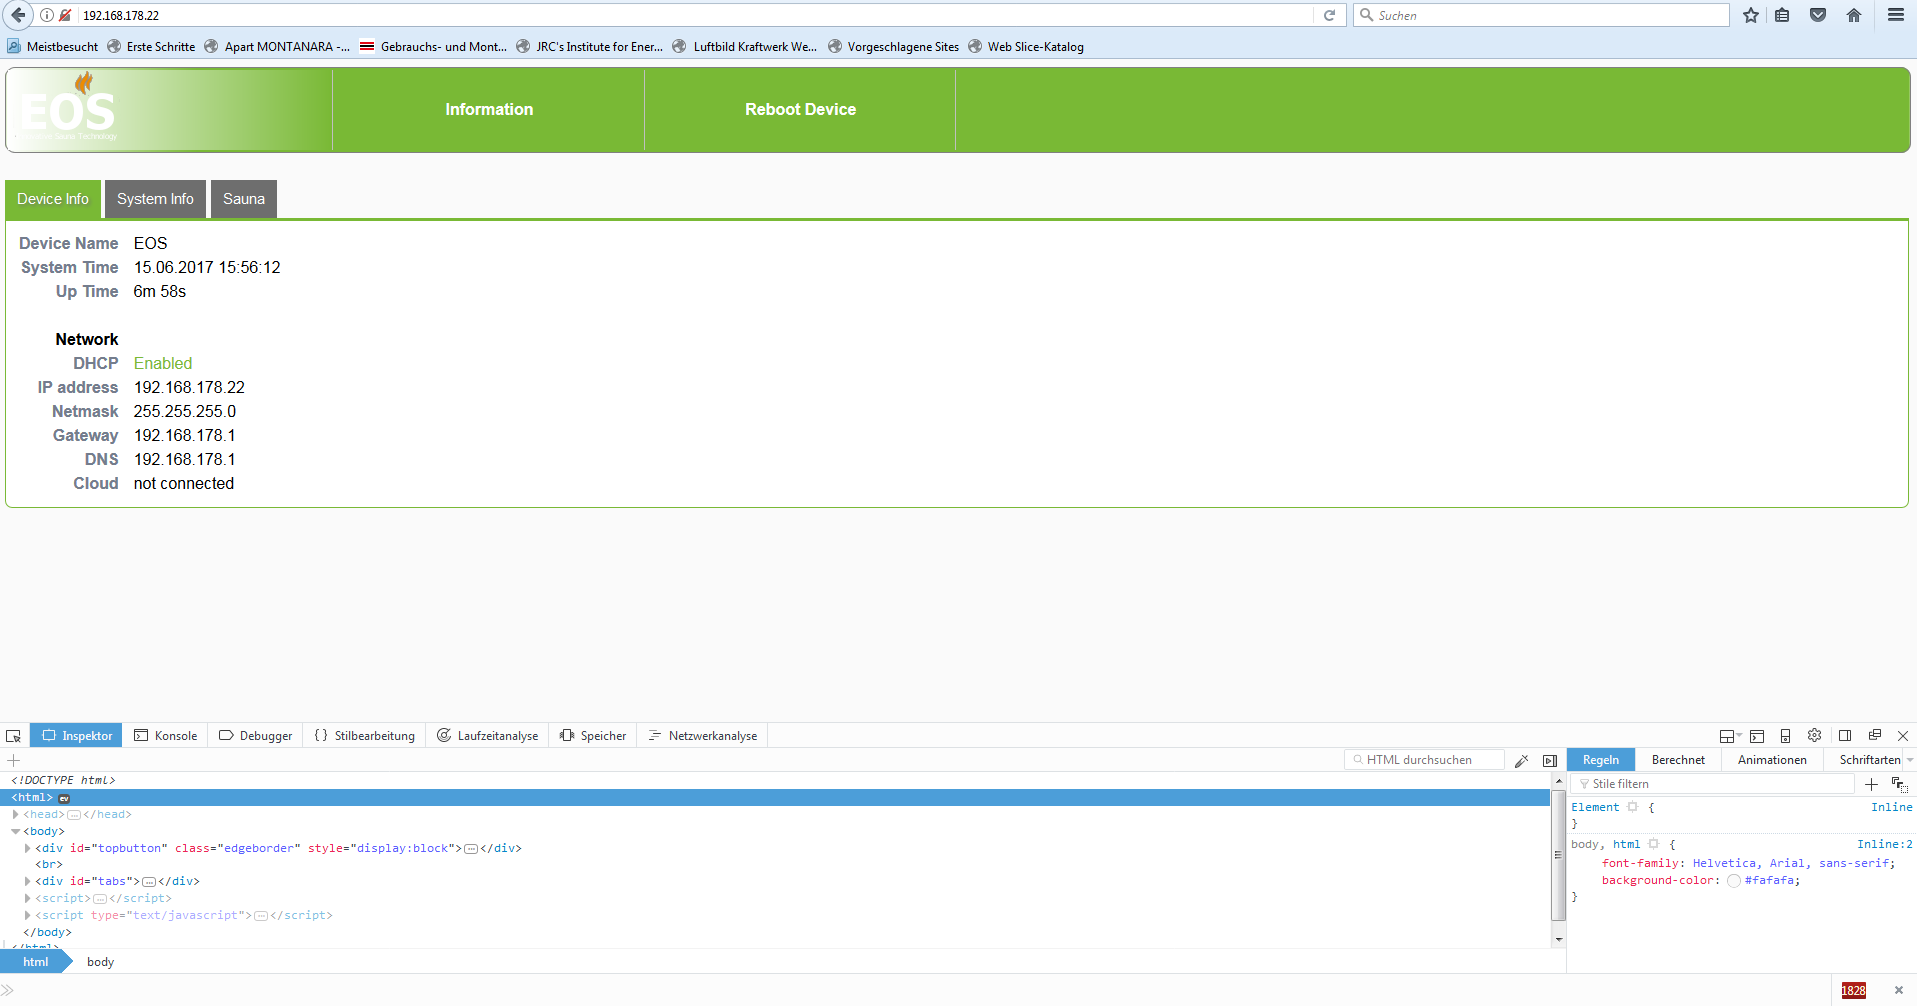Select body in the breadcrumb bar

pos(100,962)
